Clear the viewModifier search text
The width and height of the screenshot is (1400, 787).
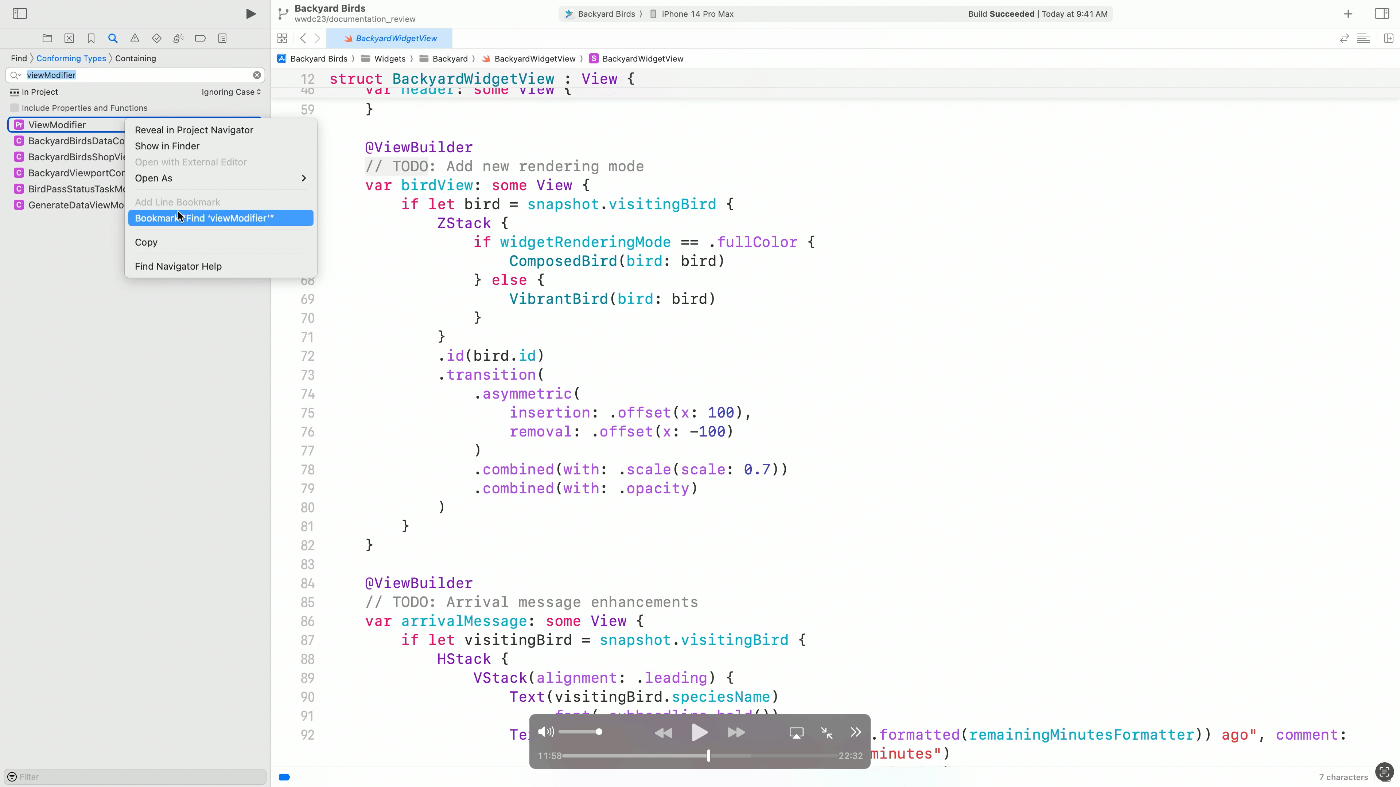[x=257, y=75]
